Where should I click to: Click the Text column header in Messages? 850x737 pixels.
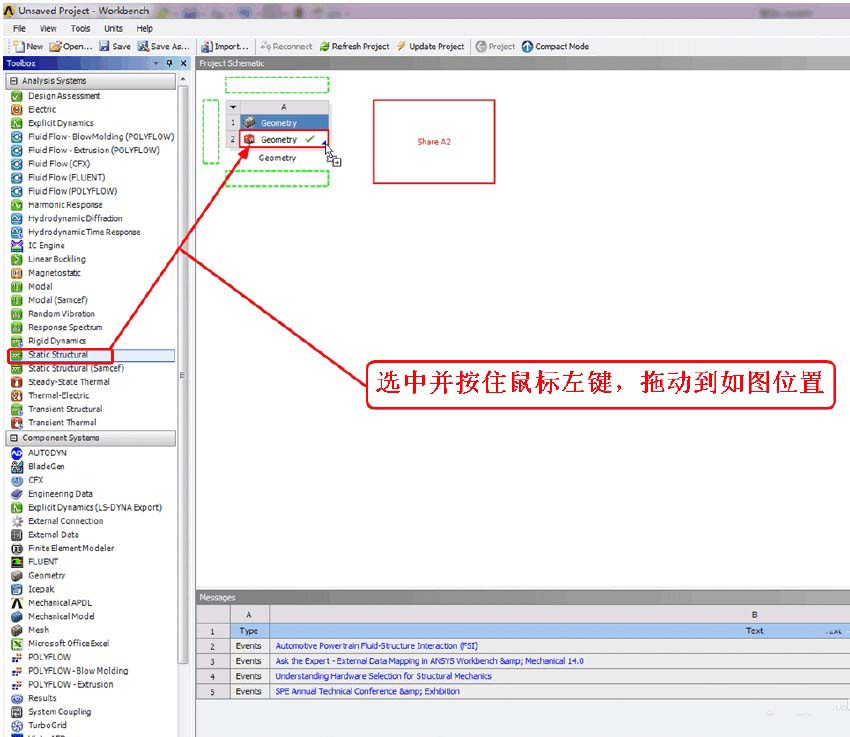(x=754, y=631)
